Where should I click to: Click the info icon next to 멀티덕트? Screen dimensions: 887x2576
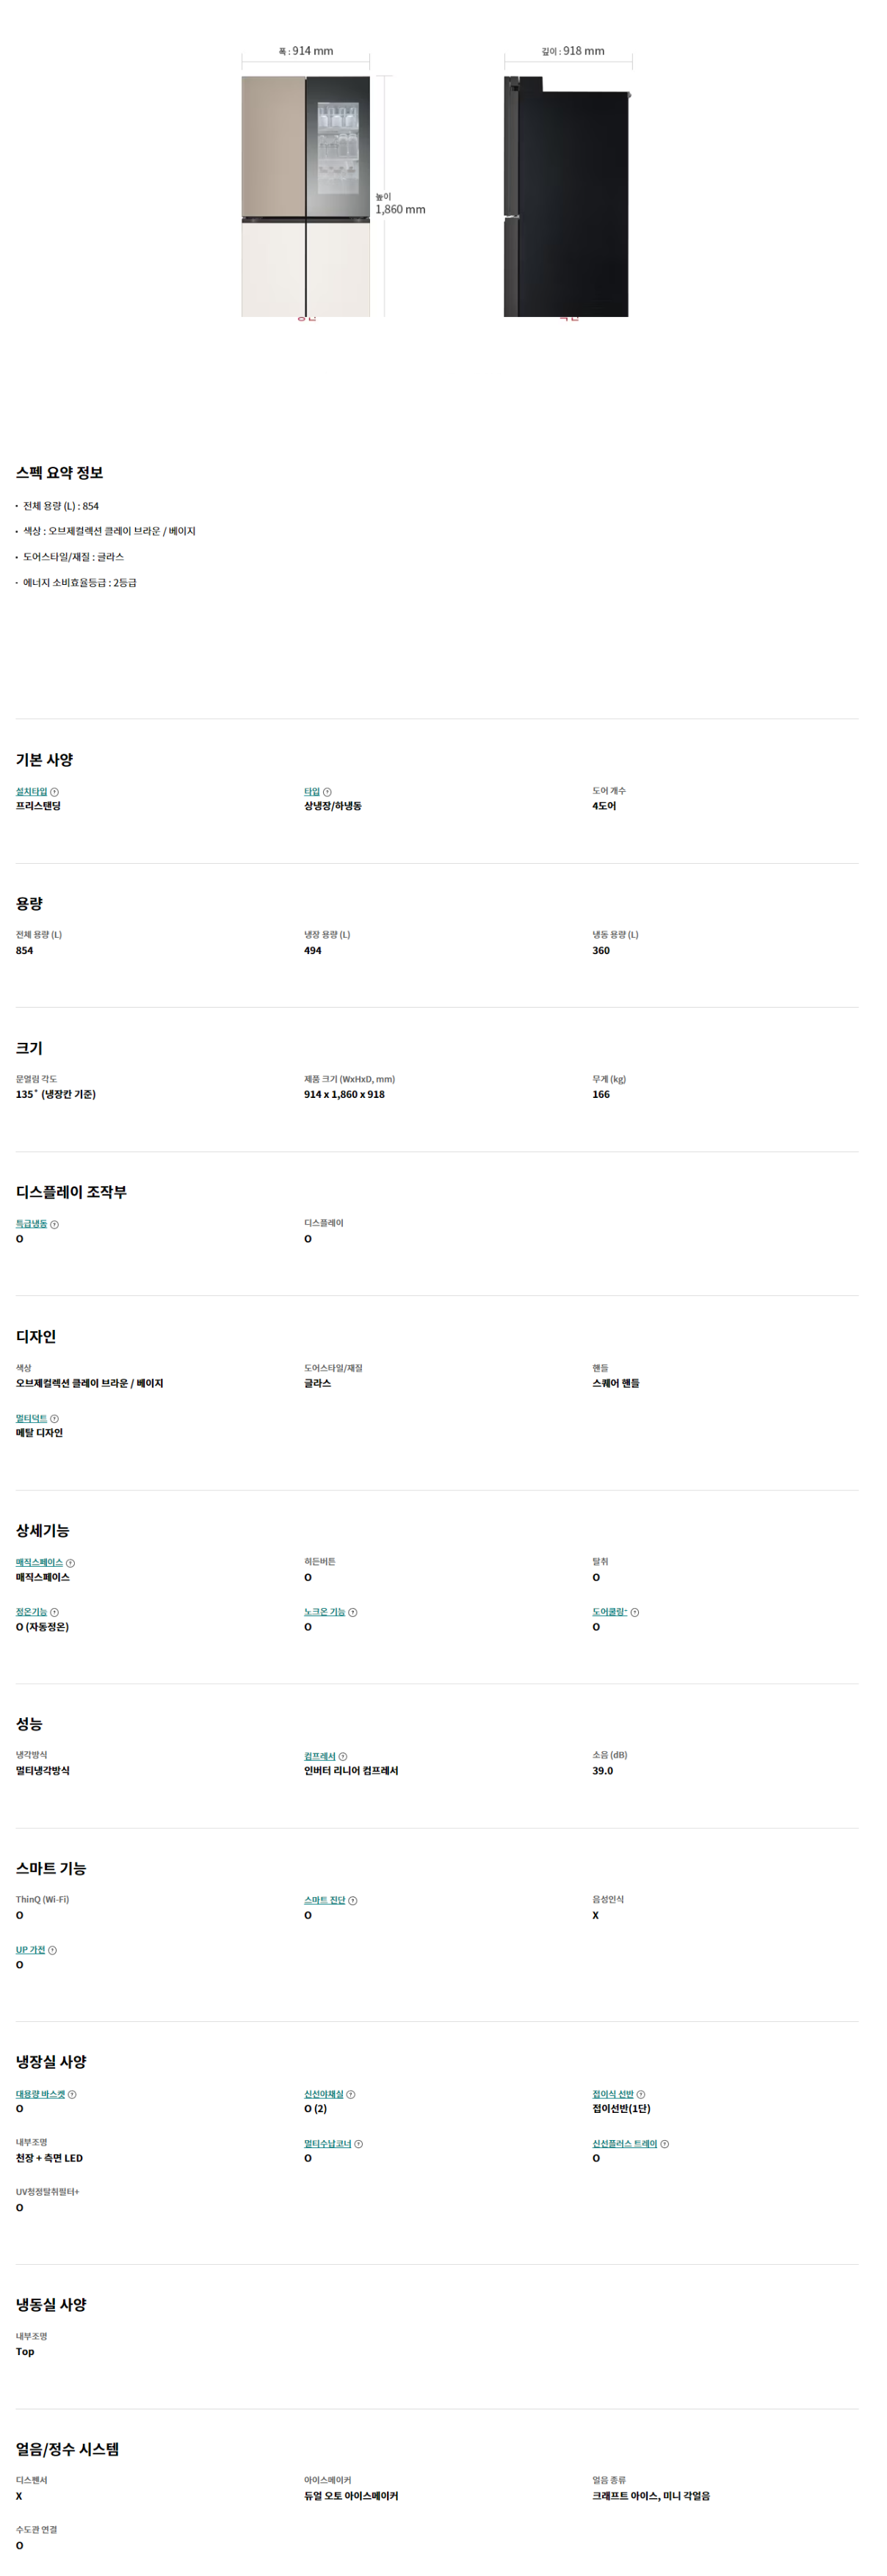(54, 1418)
